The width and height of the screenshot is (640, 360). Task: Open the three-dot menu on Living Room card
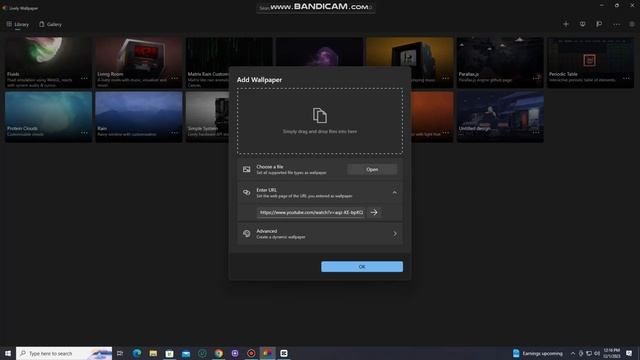coord(175,78)
